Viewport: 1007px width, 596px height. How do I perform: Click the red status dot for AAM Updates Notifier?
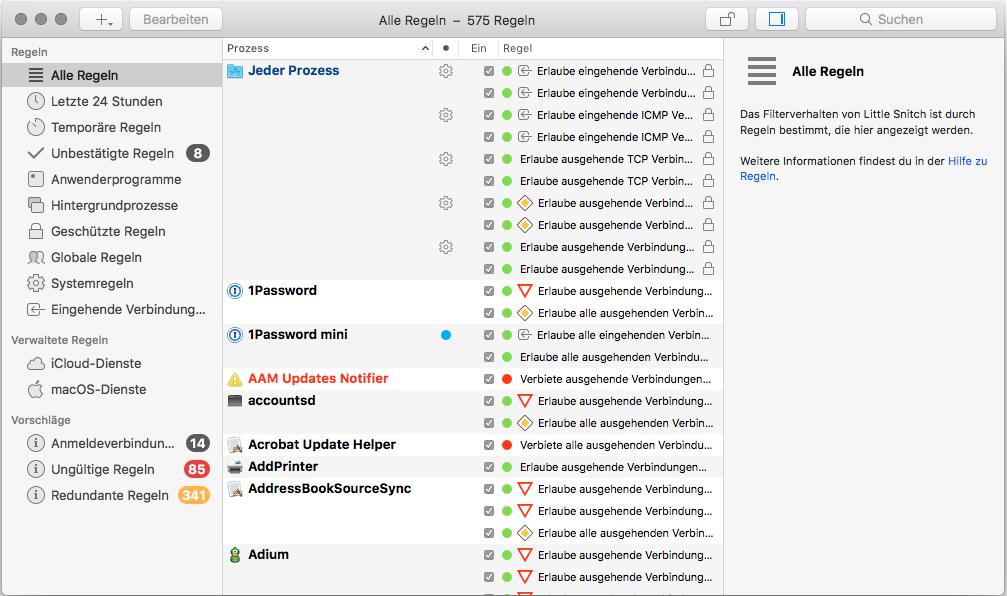click(507, 379)
